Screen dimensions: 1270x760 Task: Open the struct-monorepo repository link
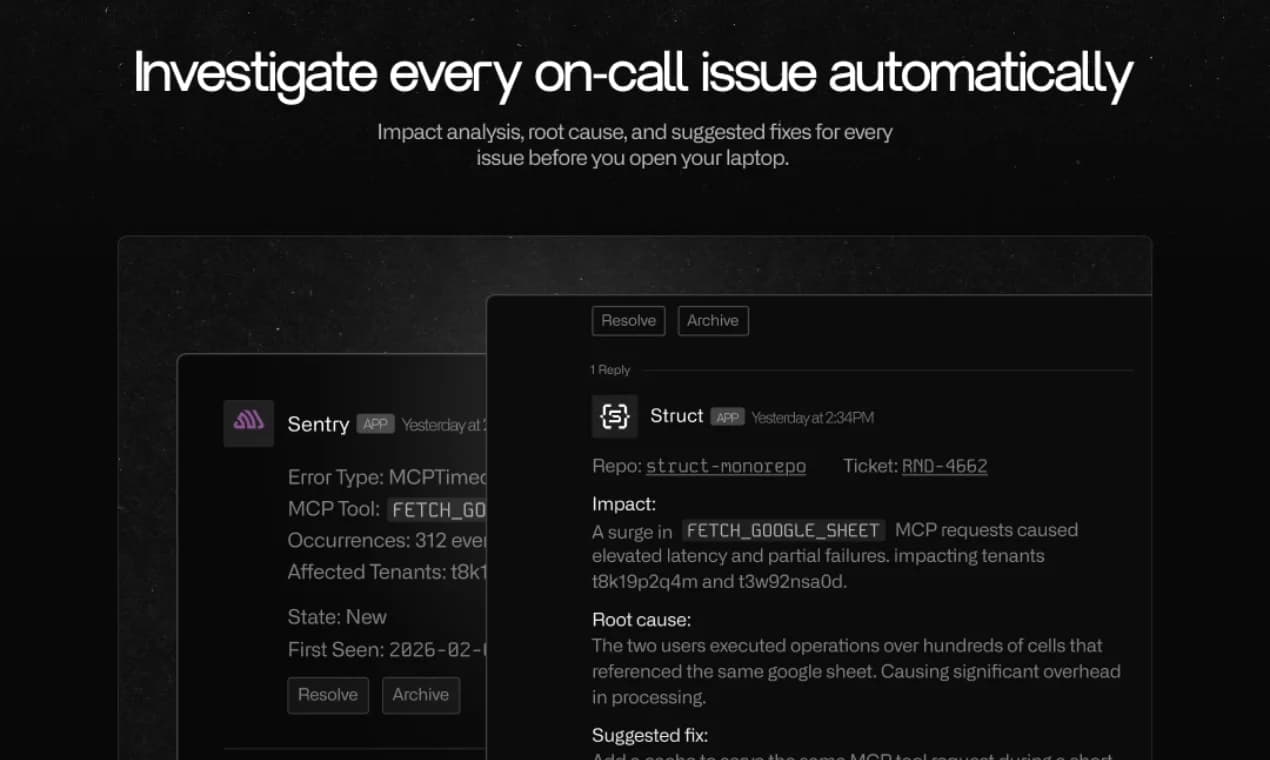pos(725,466)
